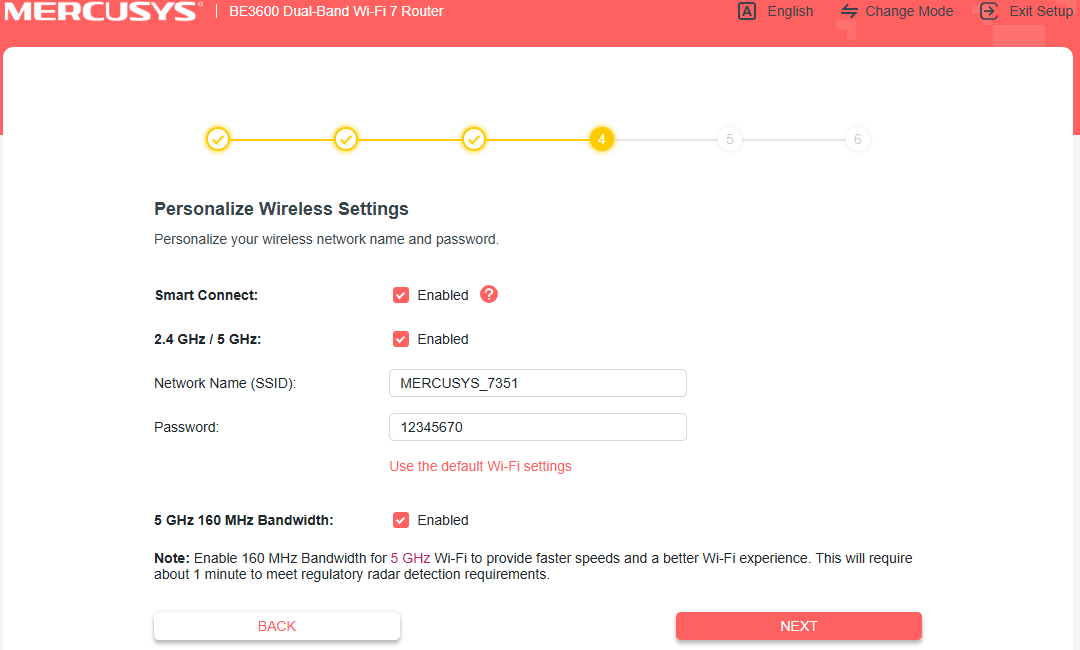This screenshot has width=1080, height=650.
Task: Click the Password input field
Action: tap(537, 426)
